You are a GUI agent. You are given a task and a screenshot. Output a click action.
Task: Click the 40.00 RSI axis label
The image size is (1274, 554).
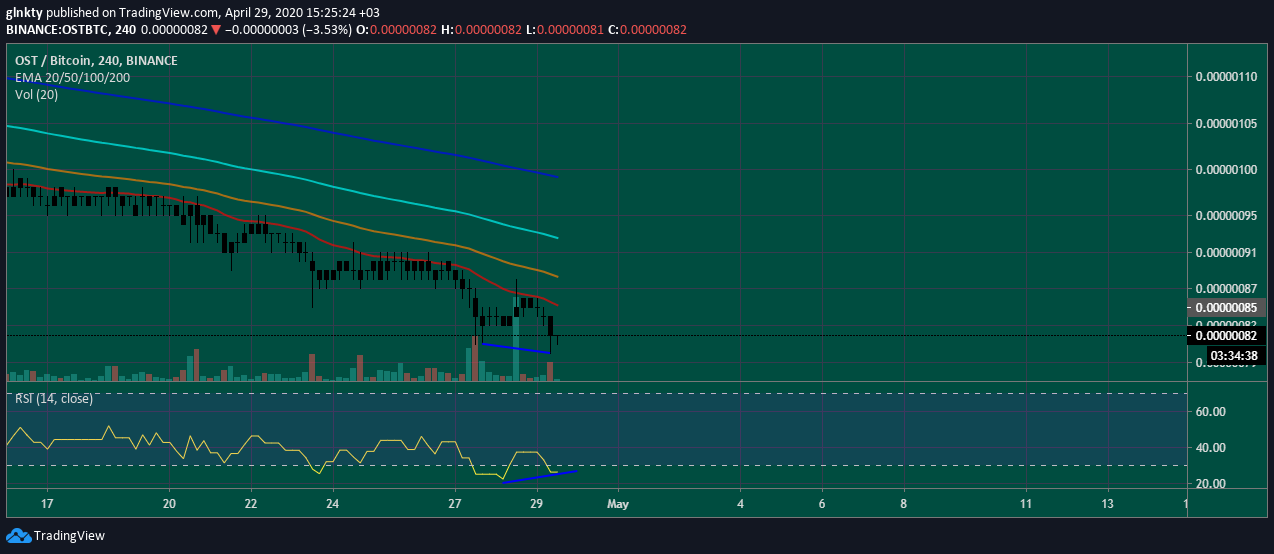[x=1211, y=448]
